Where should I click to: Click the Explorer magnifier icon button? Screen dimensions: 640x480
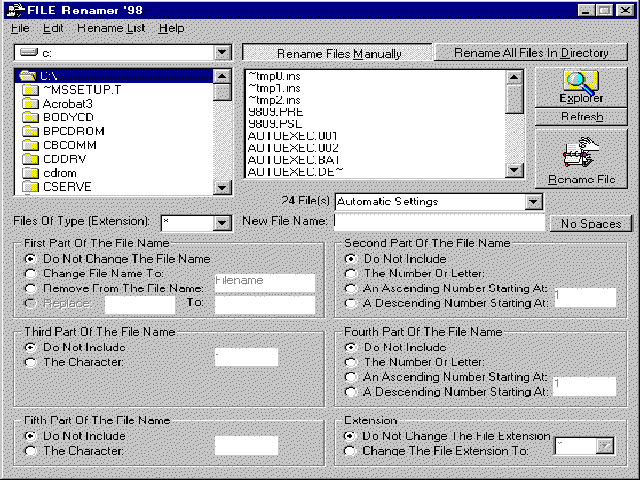(580, 86)
